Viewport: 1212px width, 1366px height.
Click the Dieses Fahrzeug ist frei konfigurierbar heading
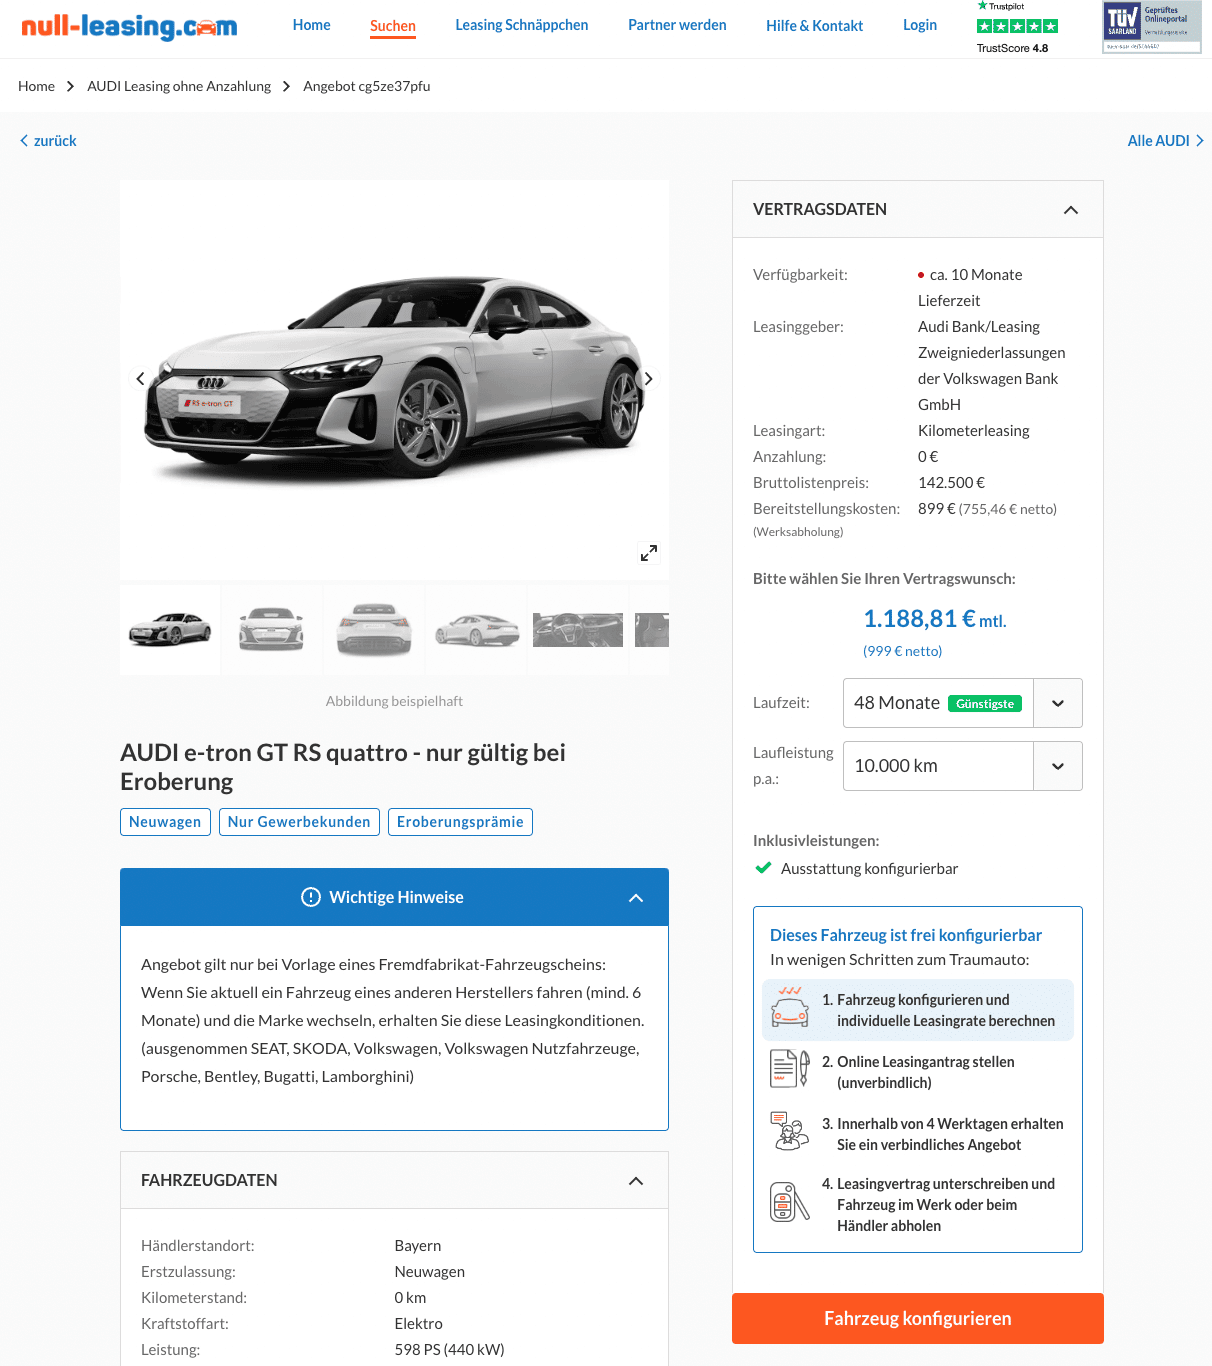(x=906, y=935)
